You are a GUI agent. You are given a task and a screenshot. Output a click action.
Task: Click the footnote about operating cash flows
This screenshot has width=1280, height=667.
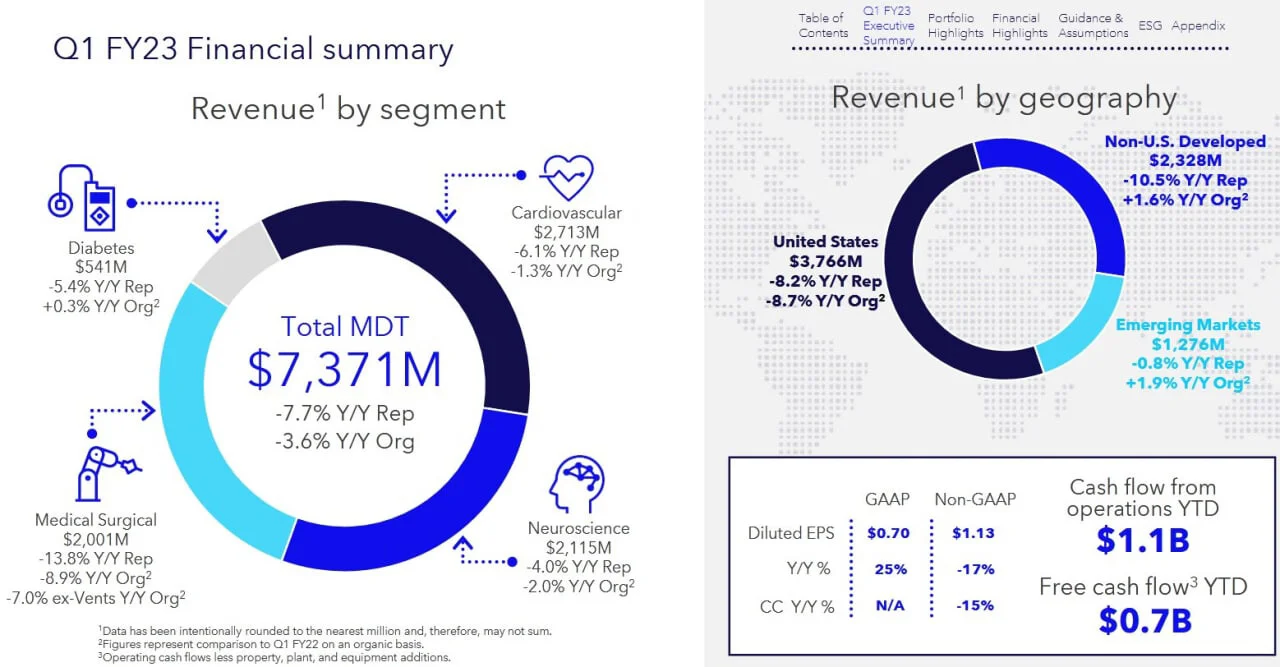(x=275, y=657)
